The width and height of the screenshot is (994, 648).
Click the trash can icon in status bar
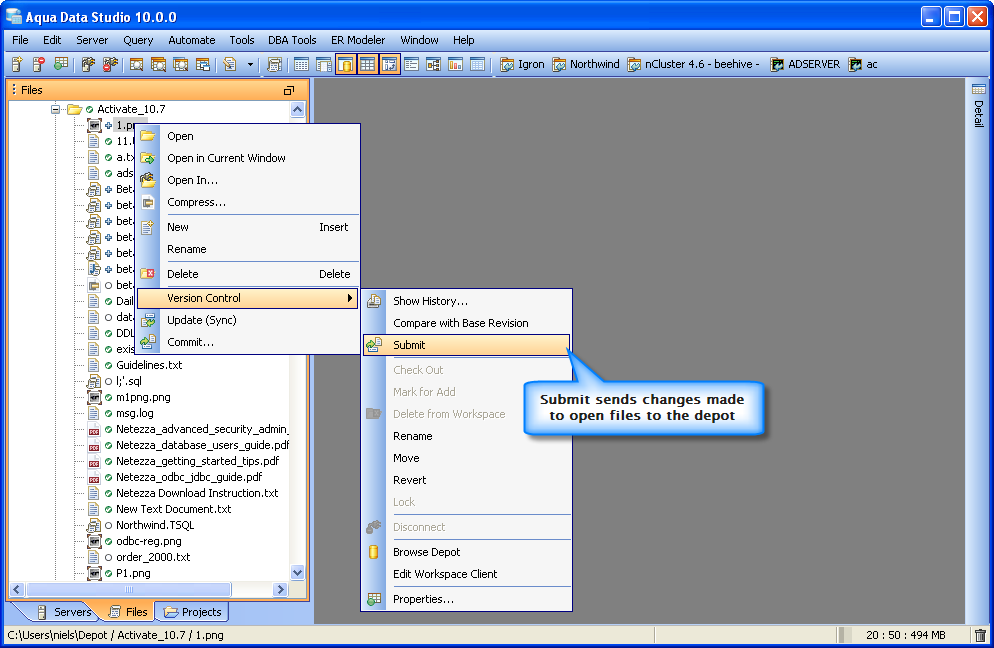click(981, 635)
